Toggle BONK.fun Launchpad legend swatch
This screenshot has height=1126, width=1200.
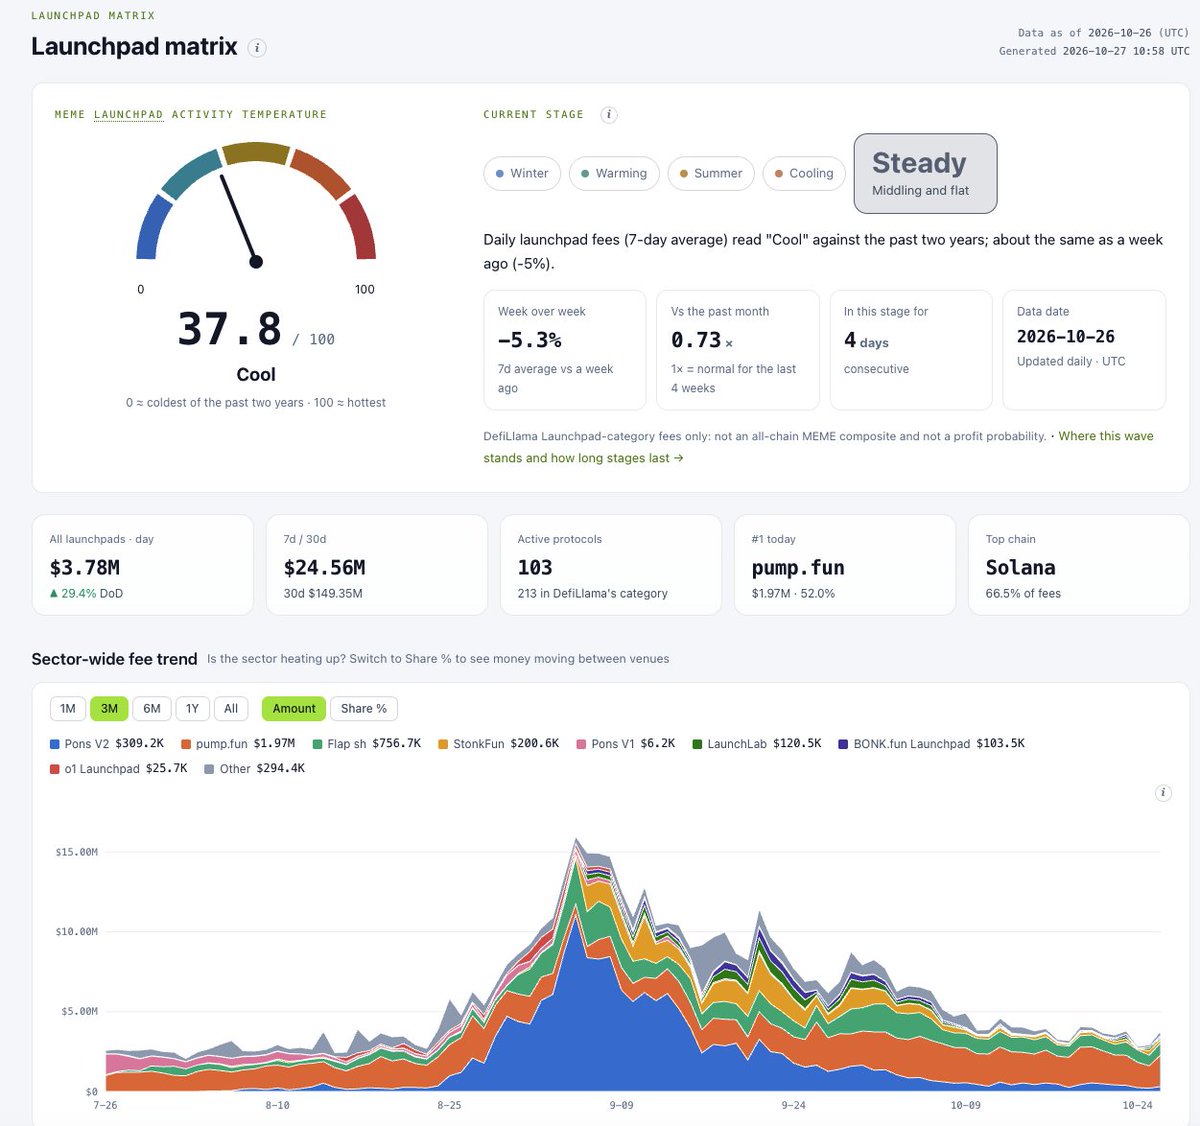[x=843, y=744]
